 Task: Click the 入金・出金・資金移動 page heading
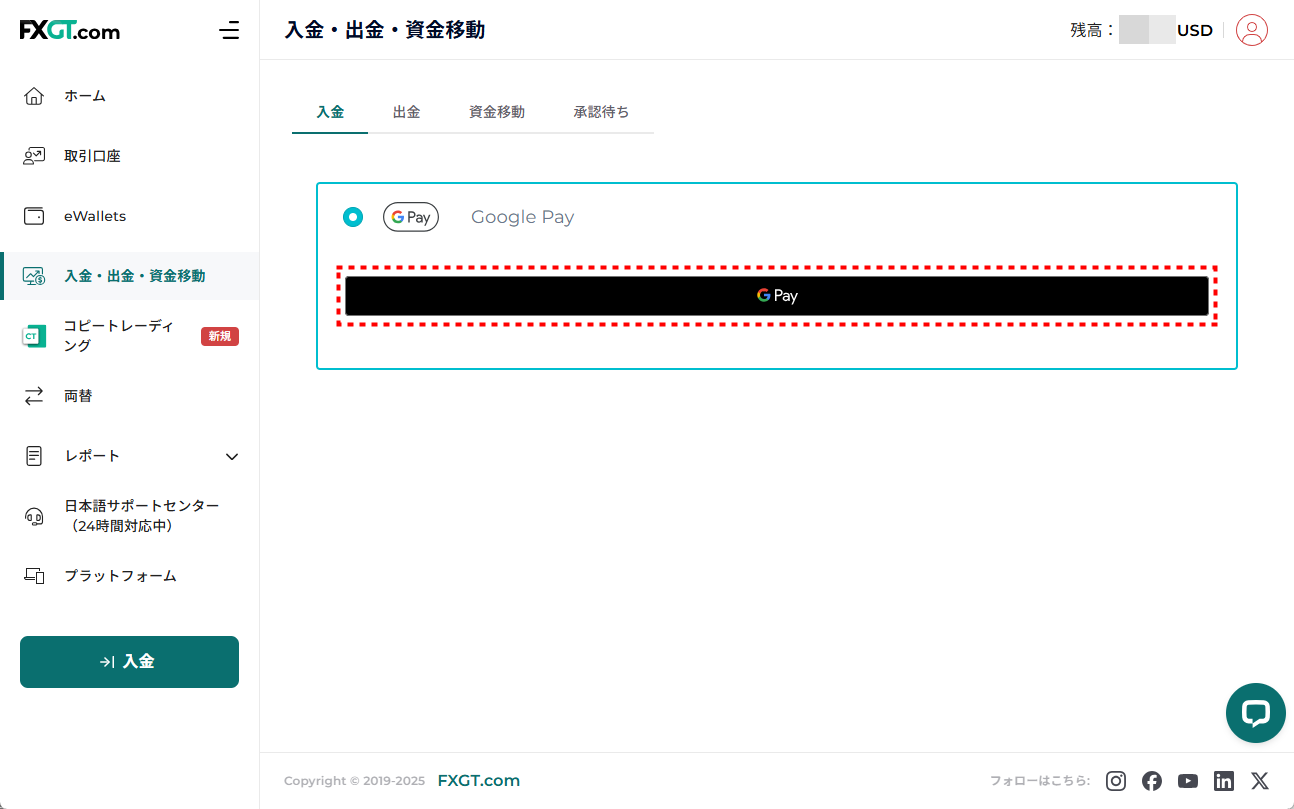(385, 30)
